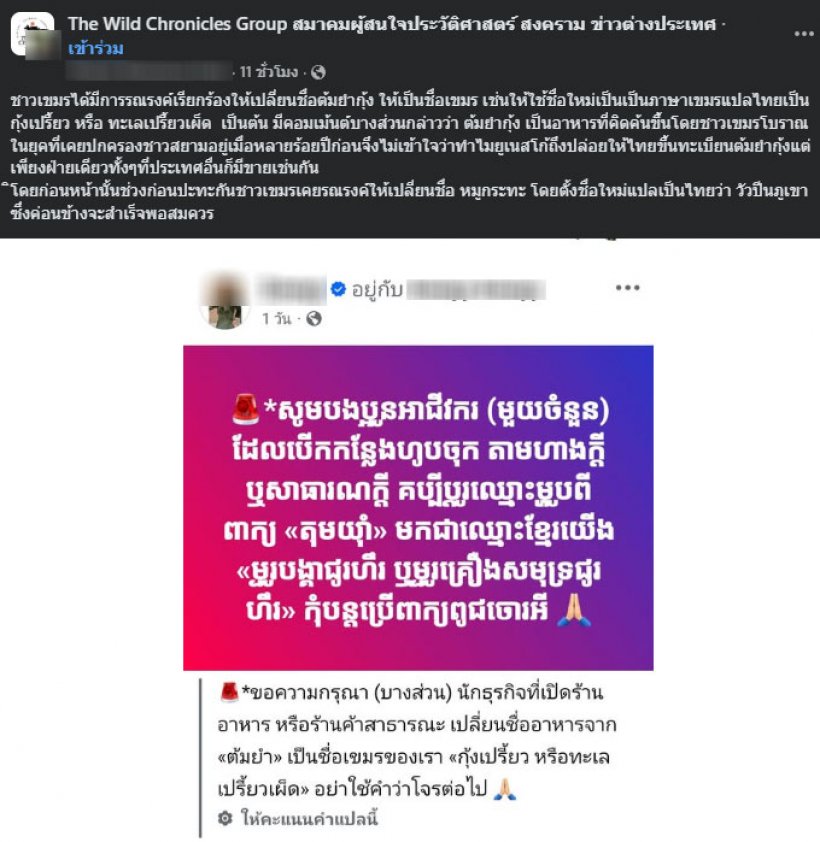Image resolution: width=820 pixels, height=842 pixels.
Task: Open the tagged profile after อยู่กับ
Action: pos(476,289)
